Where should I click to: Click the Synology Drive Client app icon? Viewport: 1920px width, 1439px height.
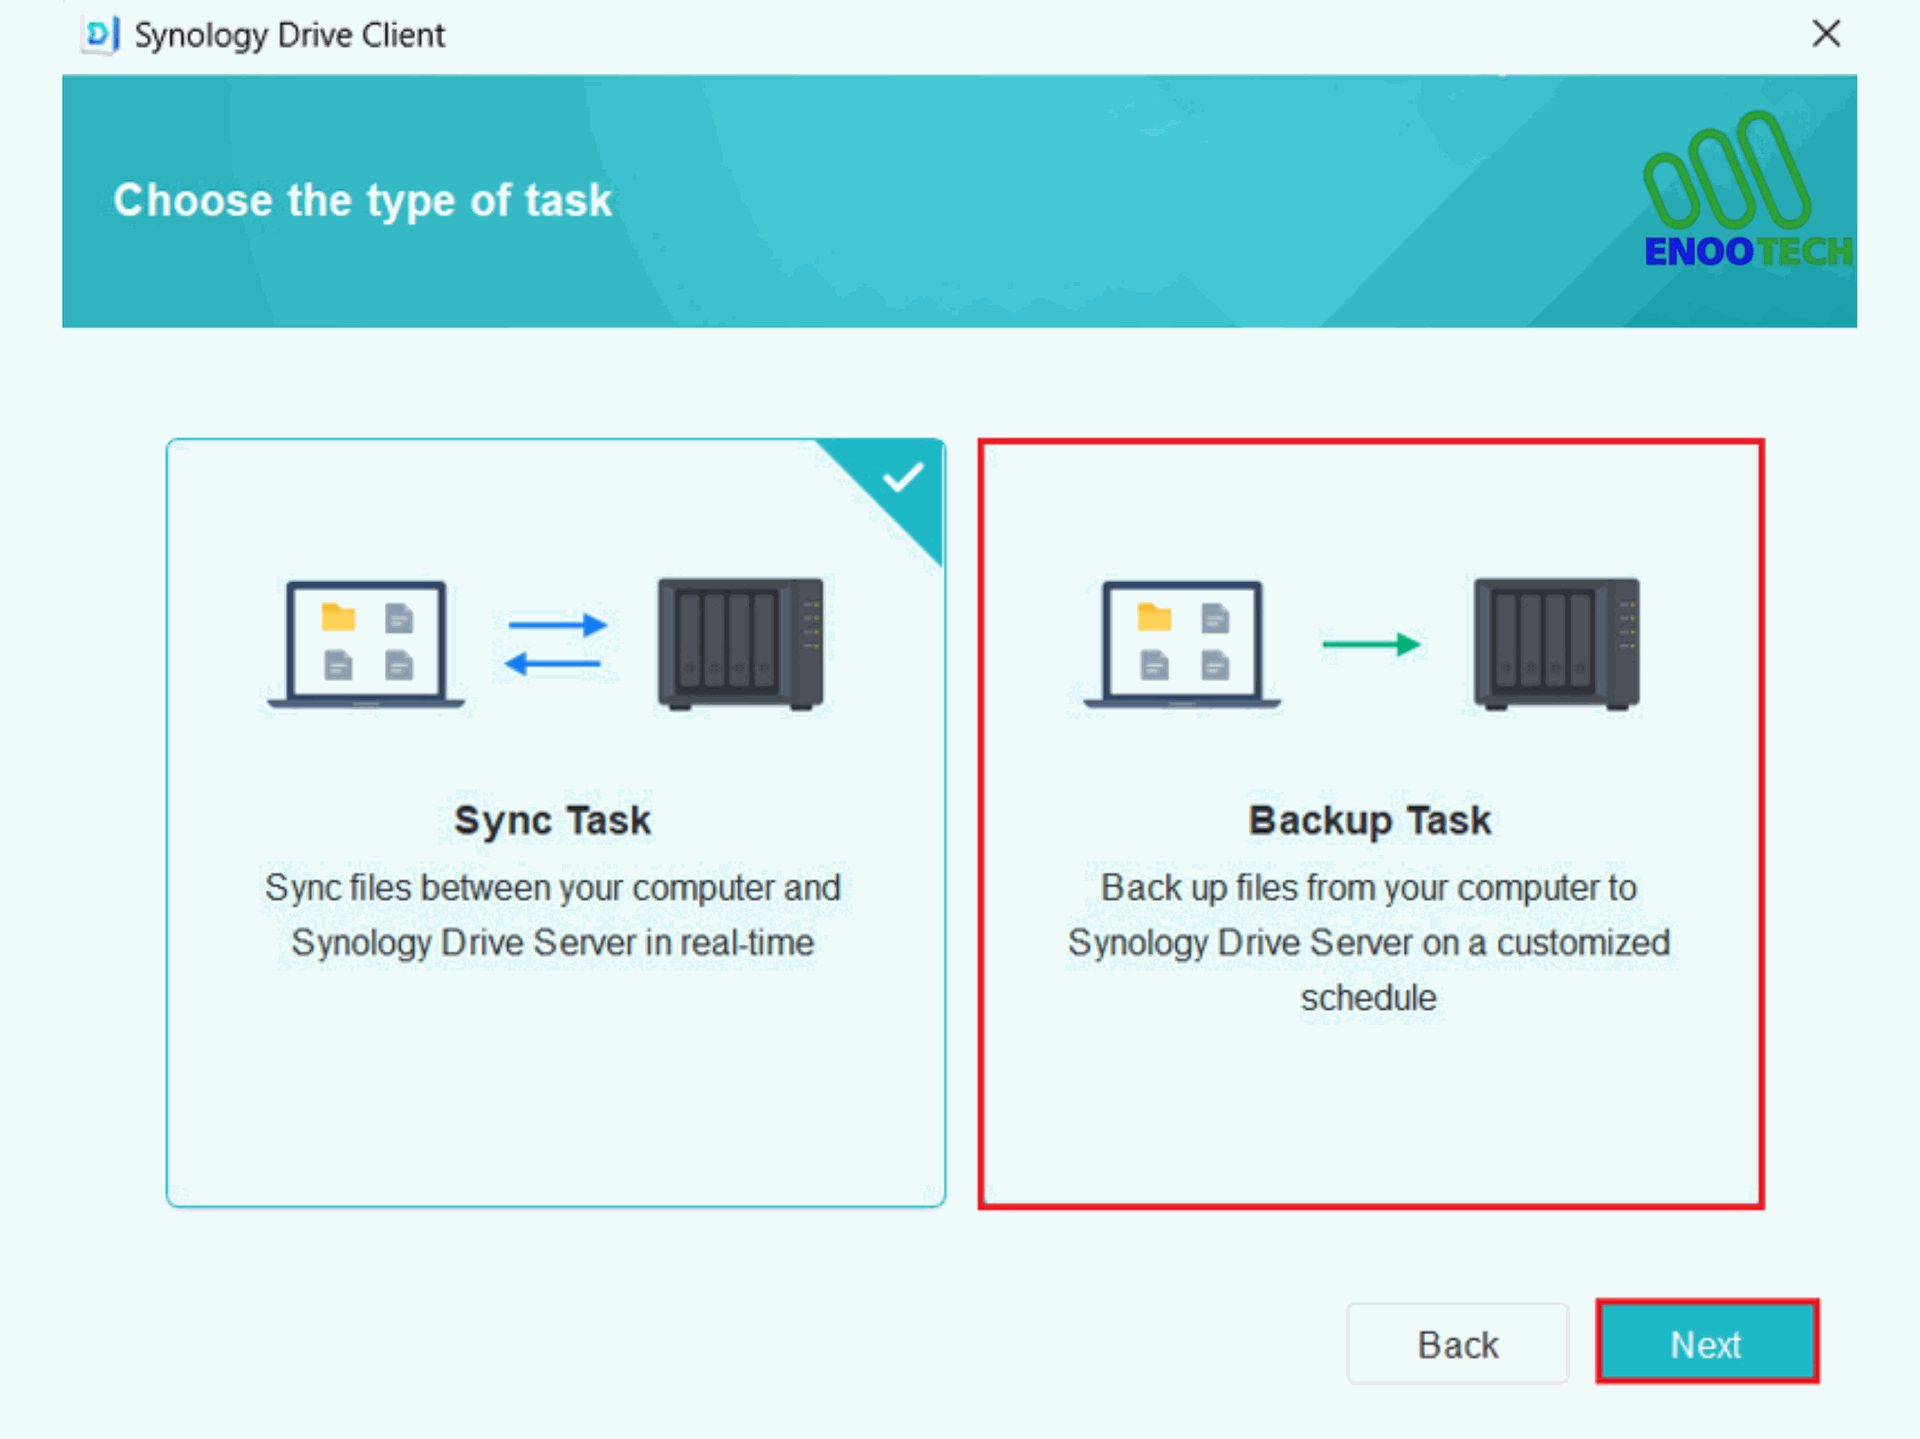tap(100, 34)
